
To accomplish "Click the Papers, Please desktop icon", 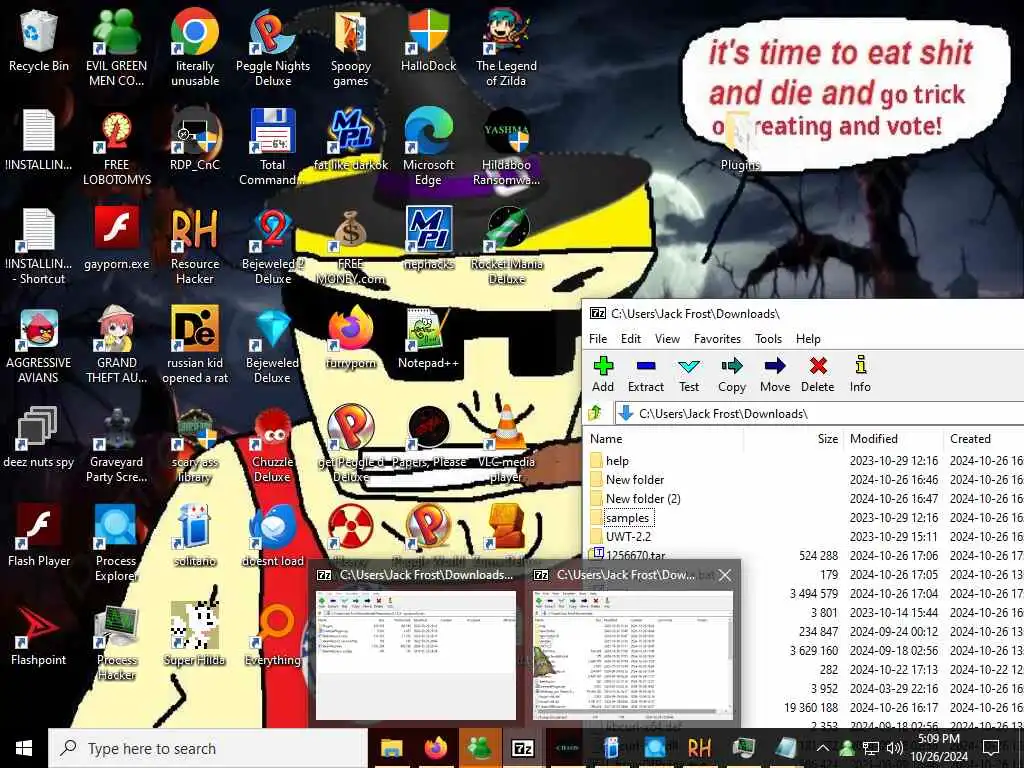I will tap(428, 438).
